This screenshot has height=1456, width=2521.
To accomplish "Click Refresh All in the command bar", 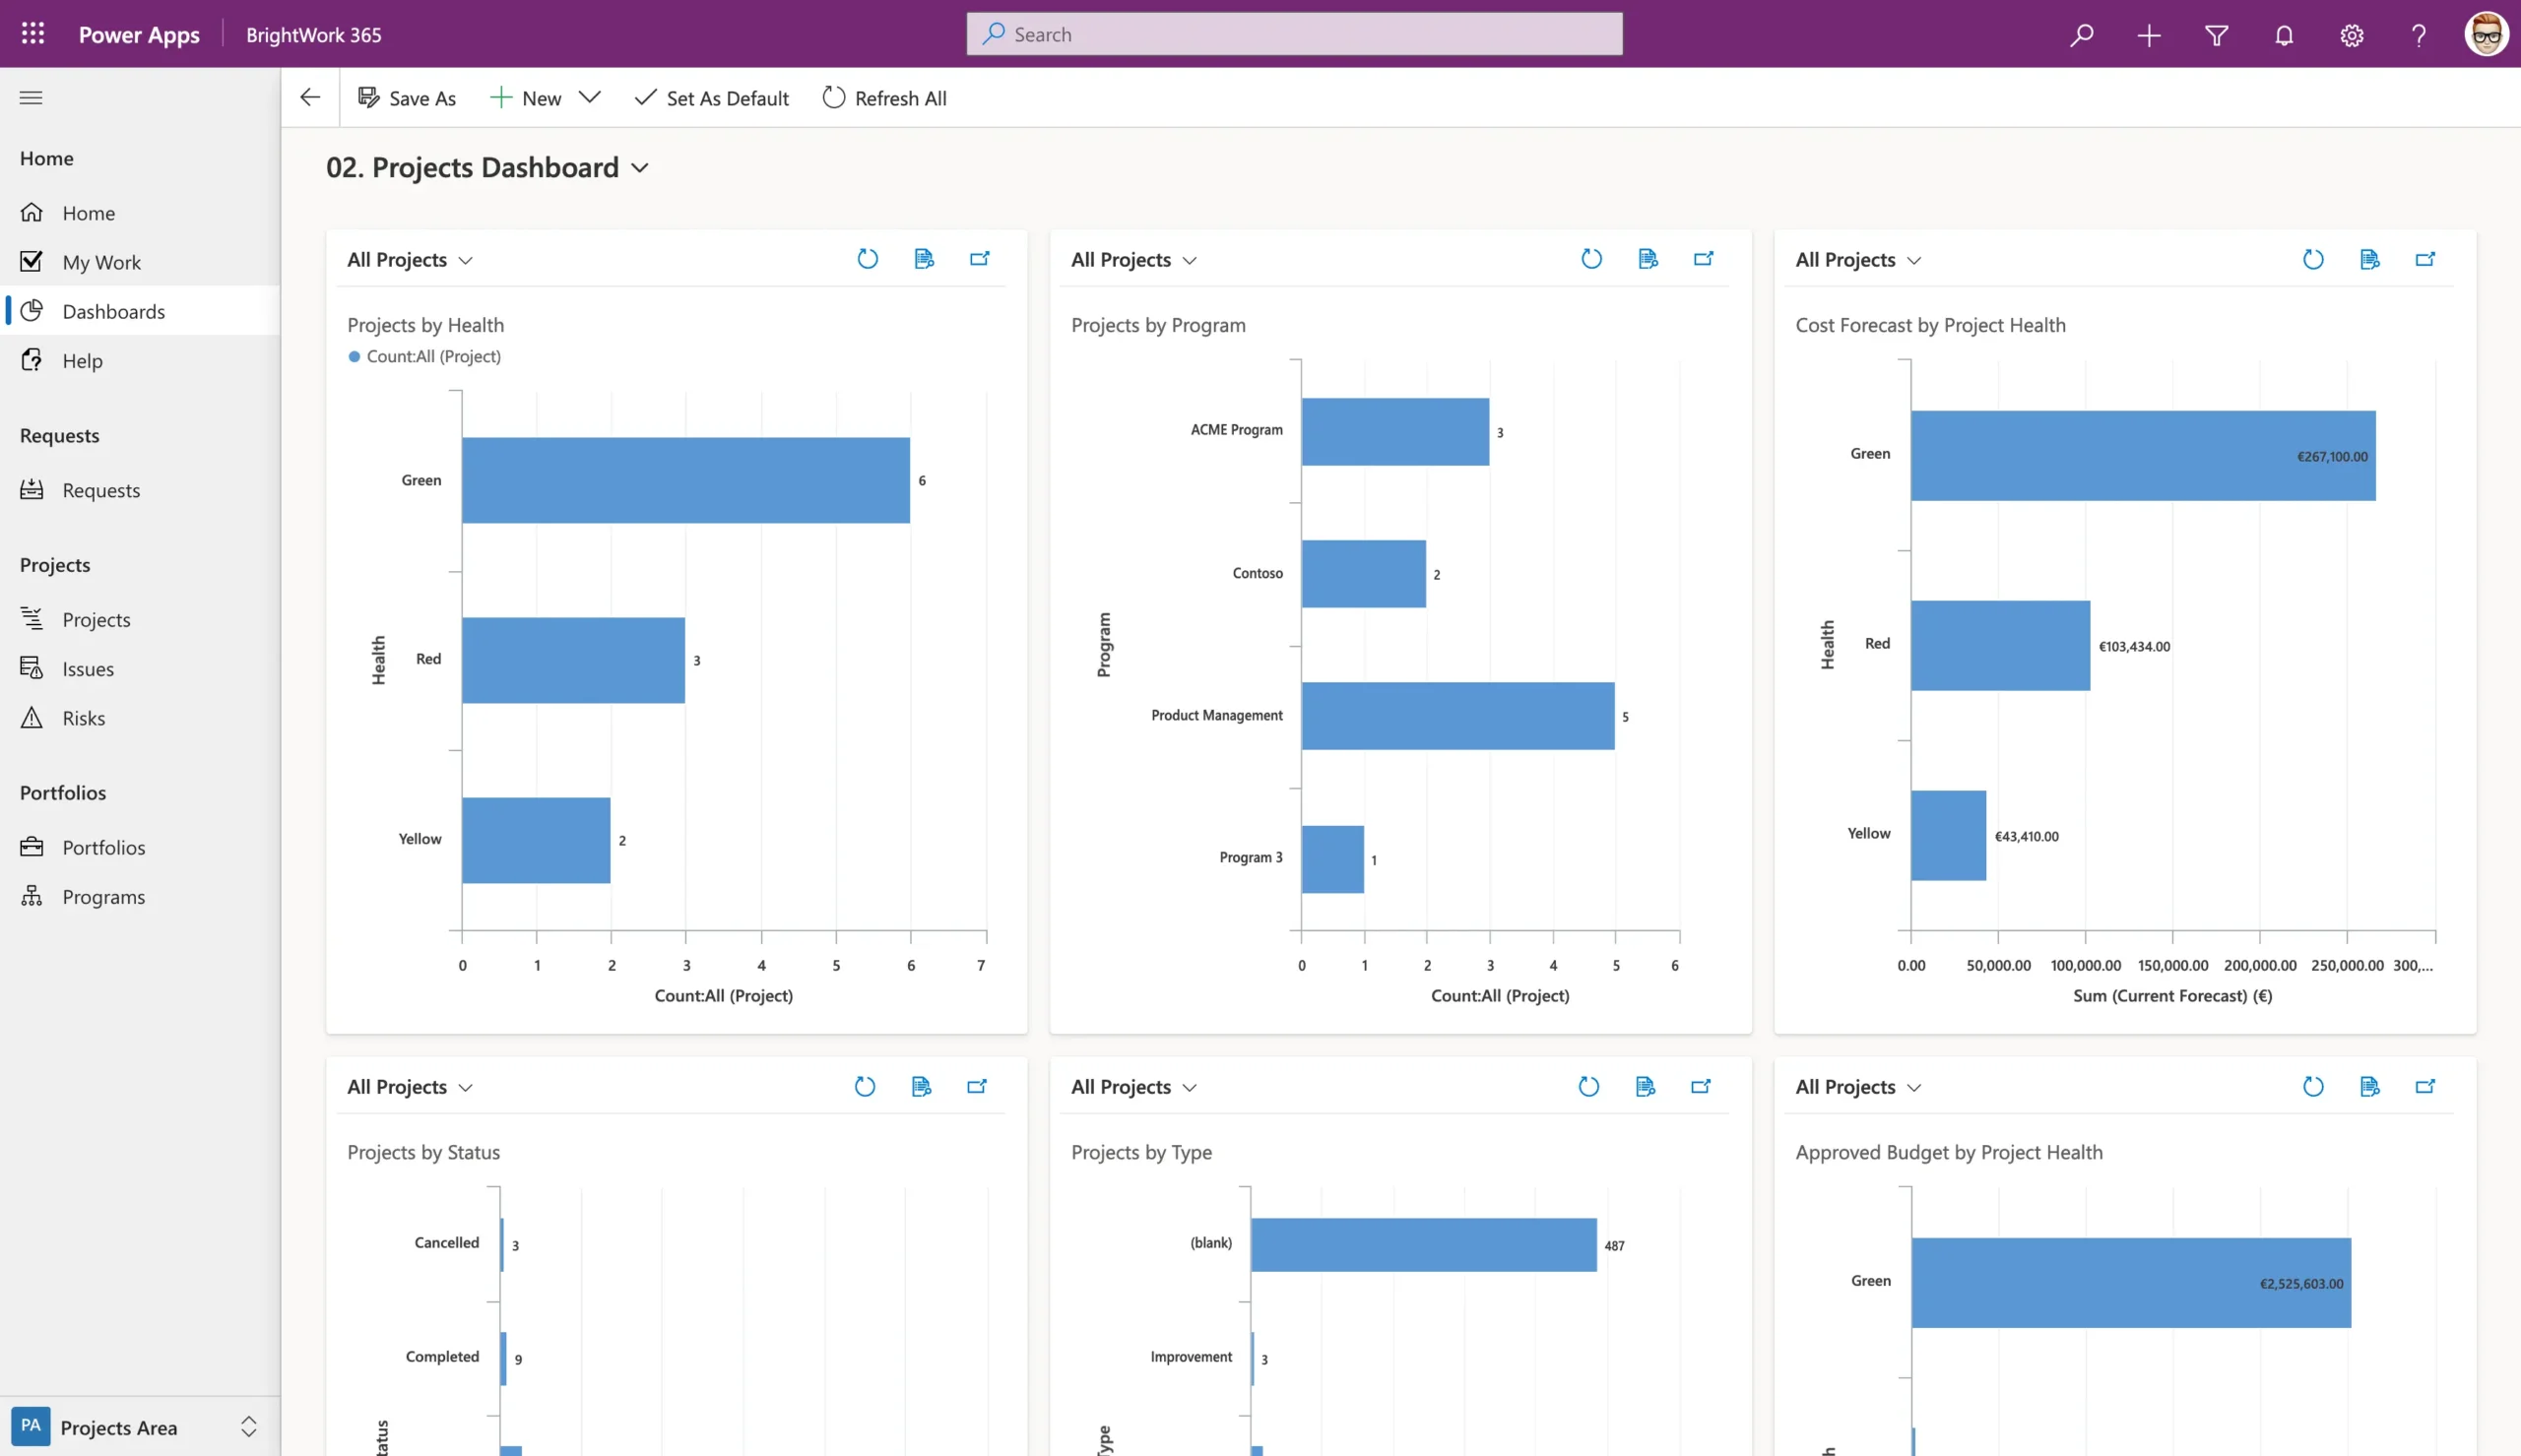I will 883,97.
